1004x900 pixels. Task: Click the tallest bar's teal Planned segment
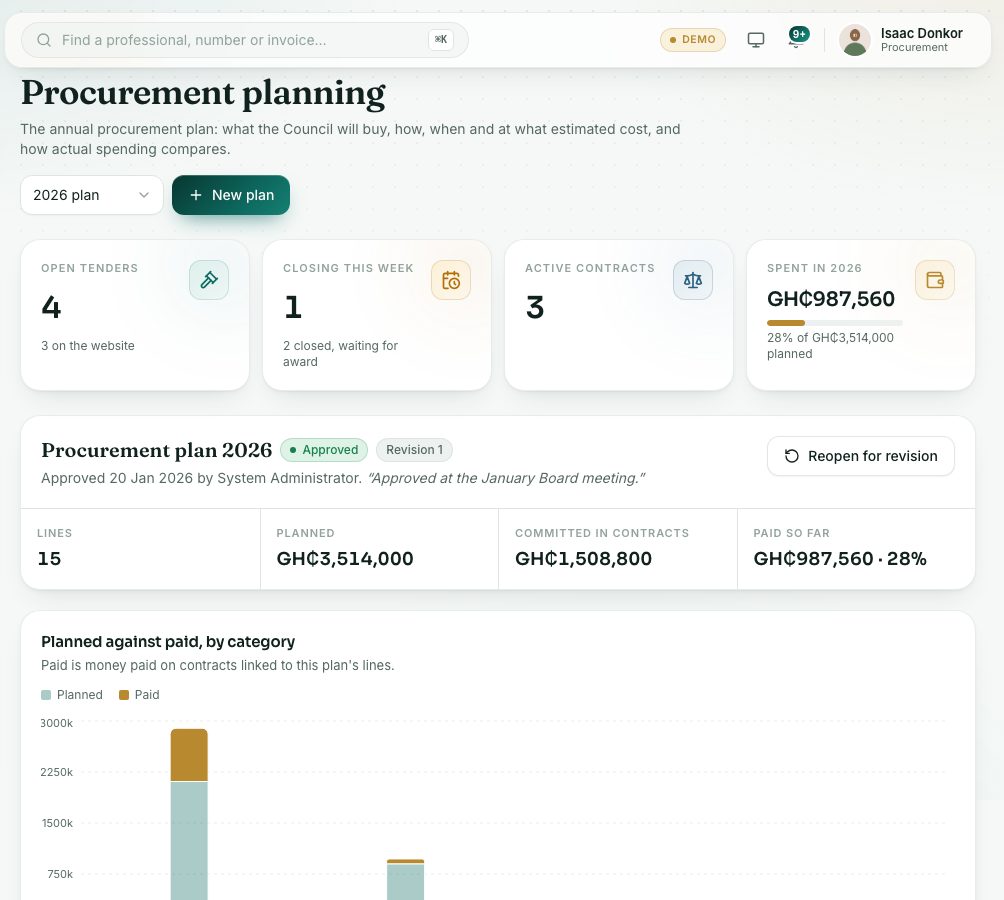point(189,840)
